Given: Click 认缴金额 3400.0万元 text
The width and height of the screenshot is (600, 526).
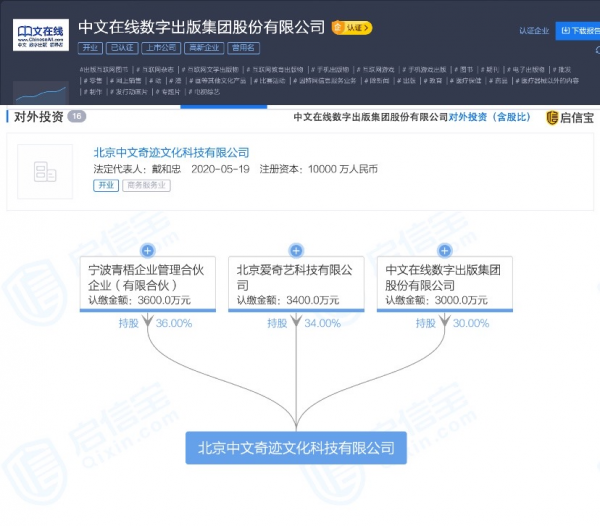Looking at the screenshot, I should pyautogui.click(x=288, y=300).
